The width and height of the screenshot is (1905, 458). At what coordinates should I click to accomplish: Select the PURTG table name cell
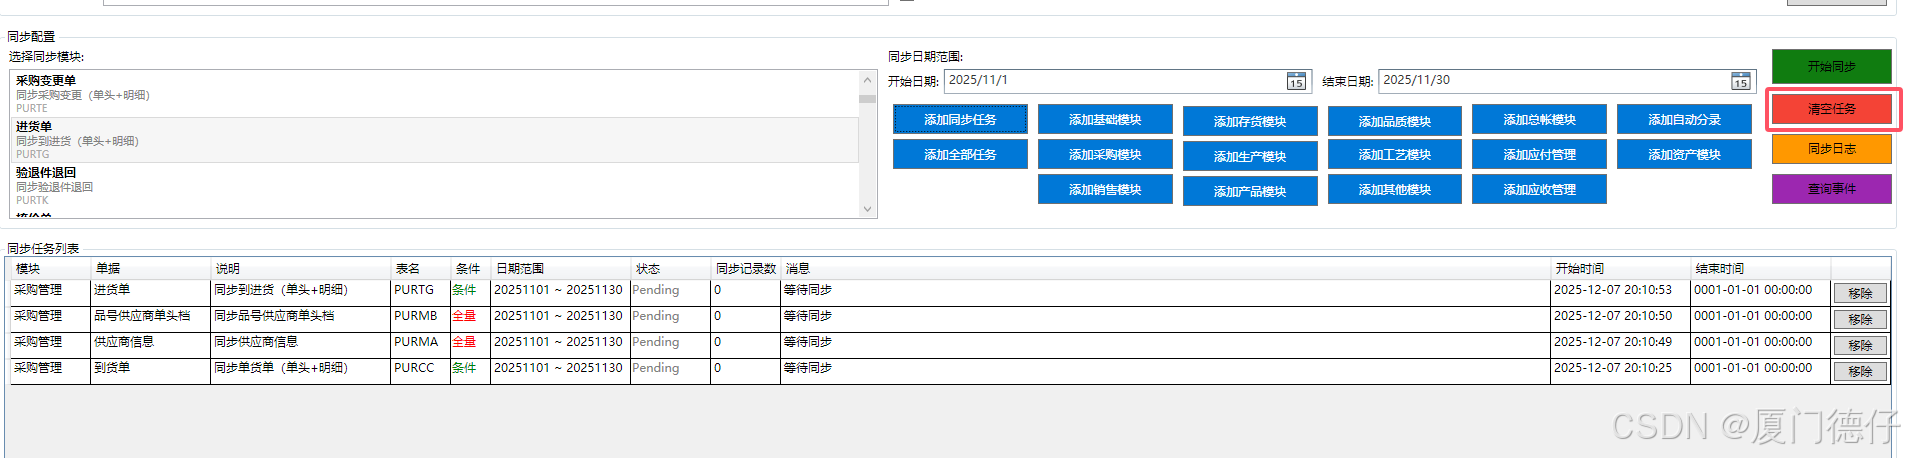tap(420, 291)
